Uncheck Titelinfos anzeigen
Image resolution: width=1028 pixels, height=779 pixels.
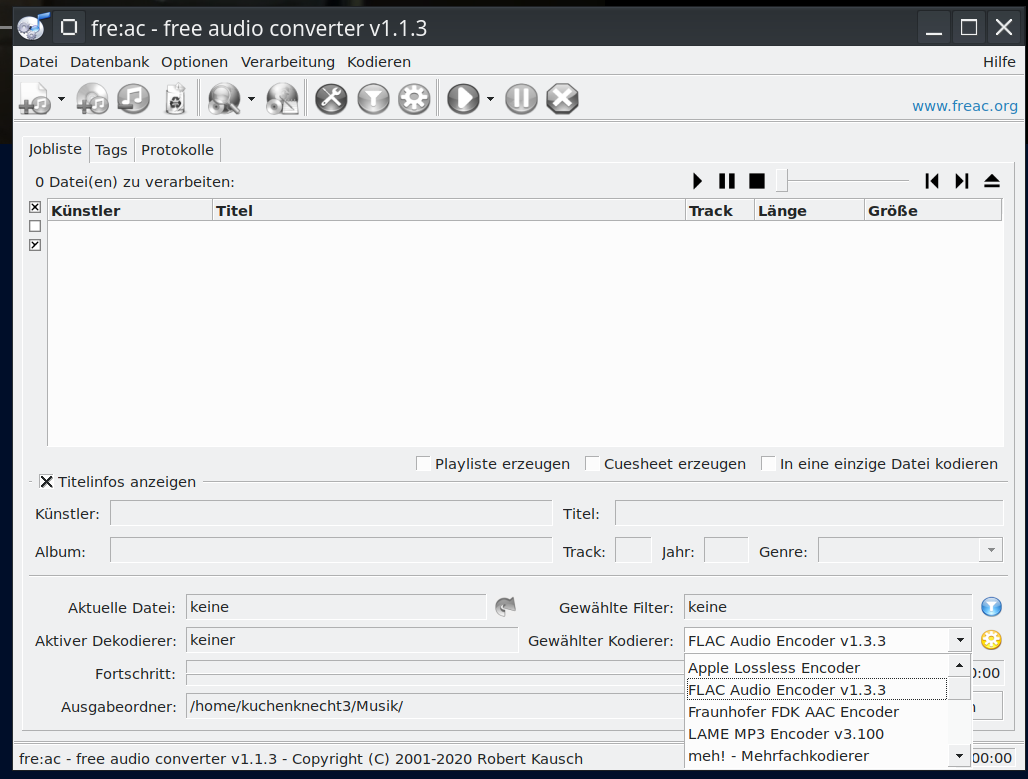(47, 482)
